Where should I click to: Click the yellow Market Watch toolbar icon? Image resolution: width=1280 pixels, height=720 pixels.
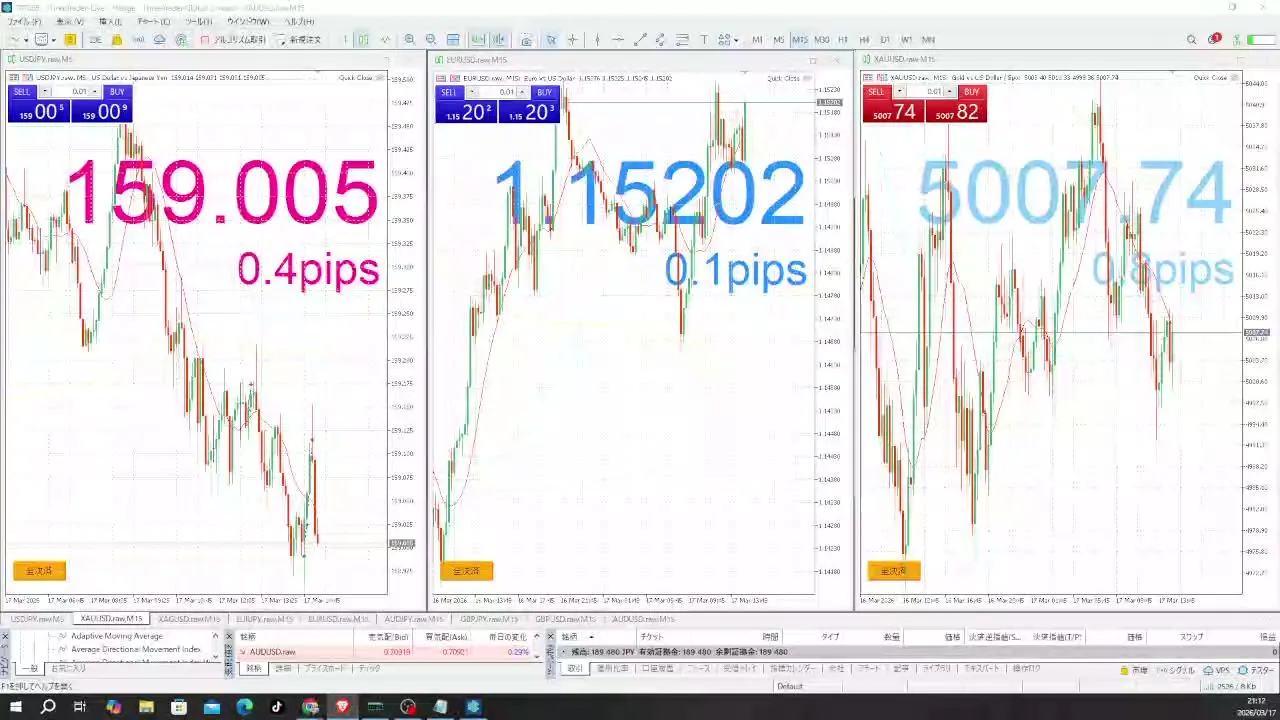70,40
